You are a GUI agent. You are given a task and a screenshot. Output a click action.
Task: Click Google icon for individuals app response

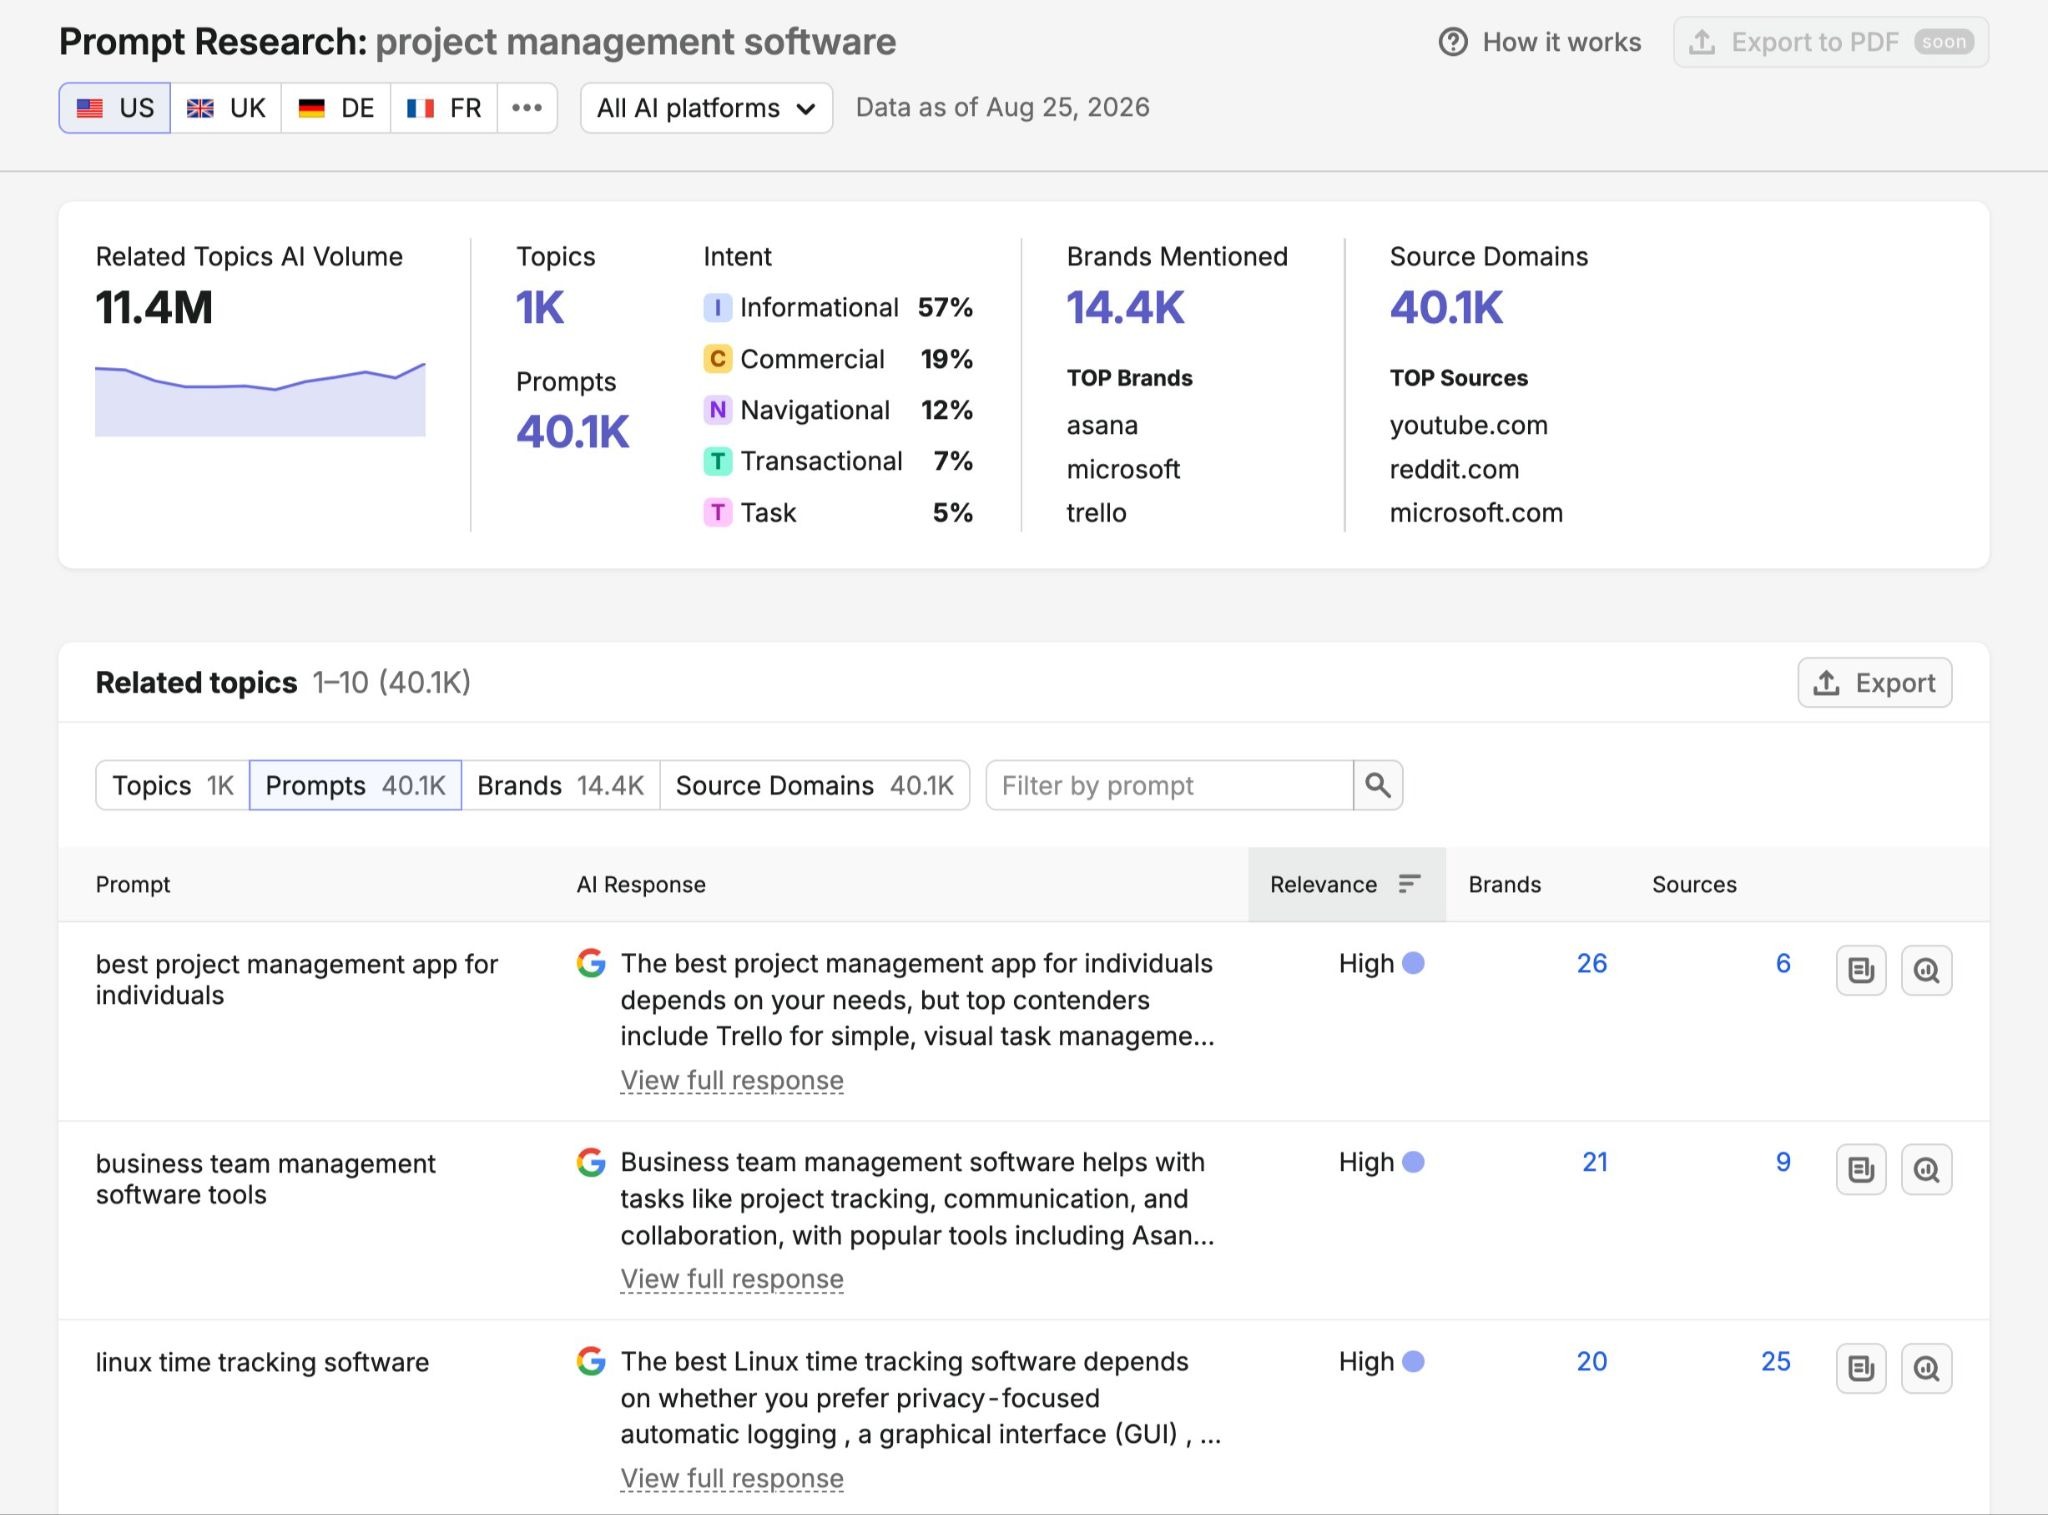591,963
